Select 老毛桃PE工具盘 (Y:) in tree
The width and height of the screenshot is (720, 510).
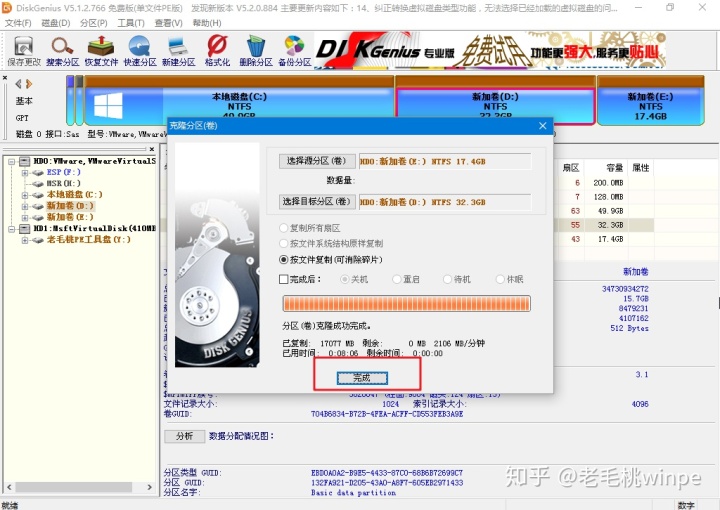click(89, 239)
